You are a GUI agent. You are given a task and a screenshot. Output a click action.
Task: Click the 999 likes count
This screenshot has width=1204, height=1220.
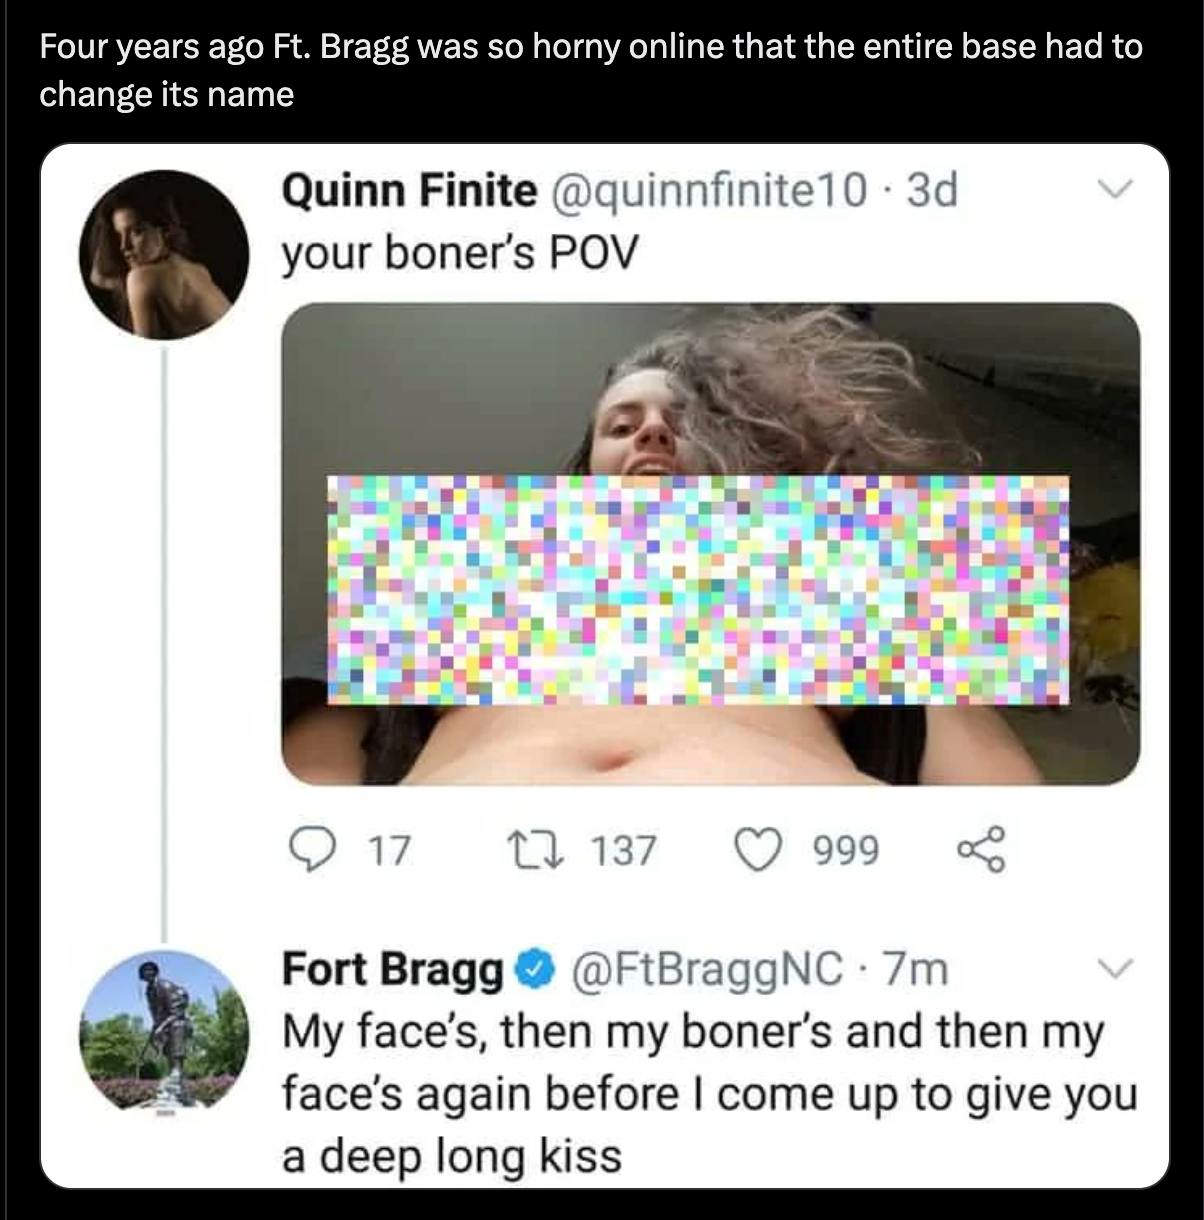845,851
